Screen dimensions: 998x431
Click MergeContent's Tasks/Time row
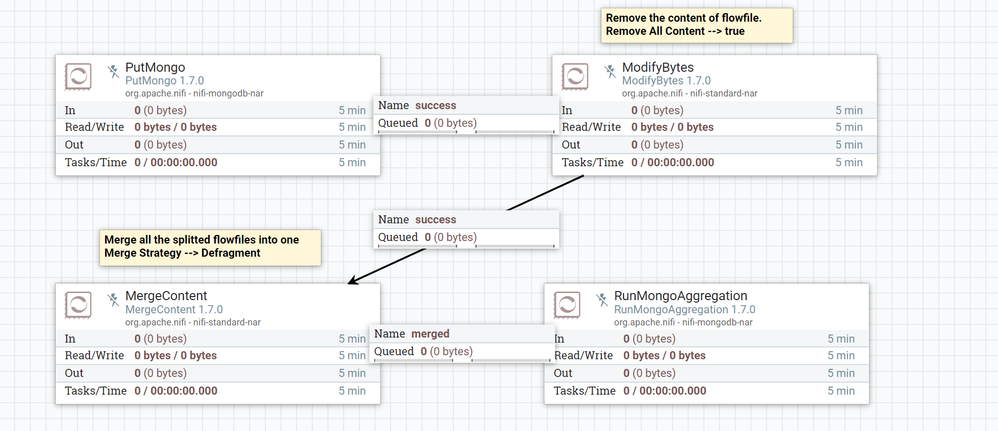tap(218, 391)
